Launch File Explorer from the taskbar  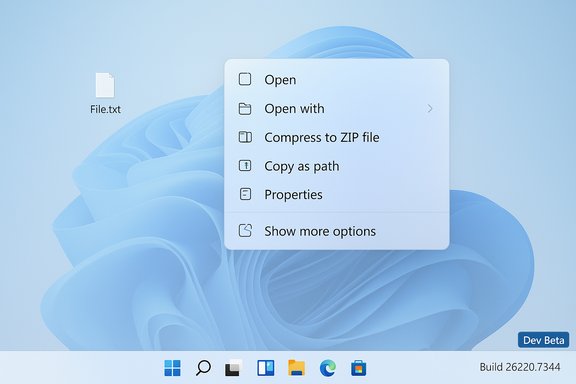pyautogui.click(x=296, y=367)
